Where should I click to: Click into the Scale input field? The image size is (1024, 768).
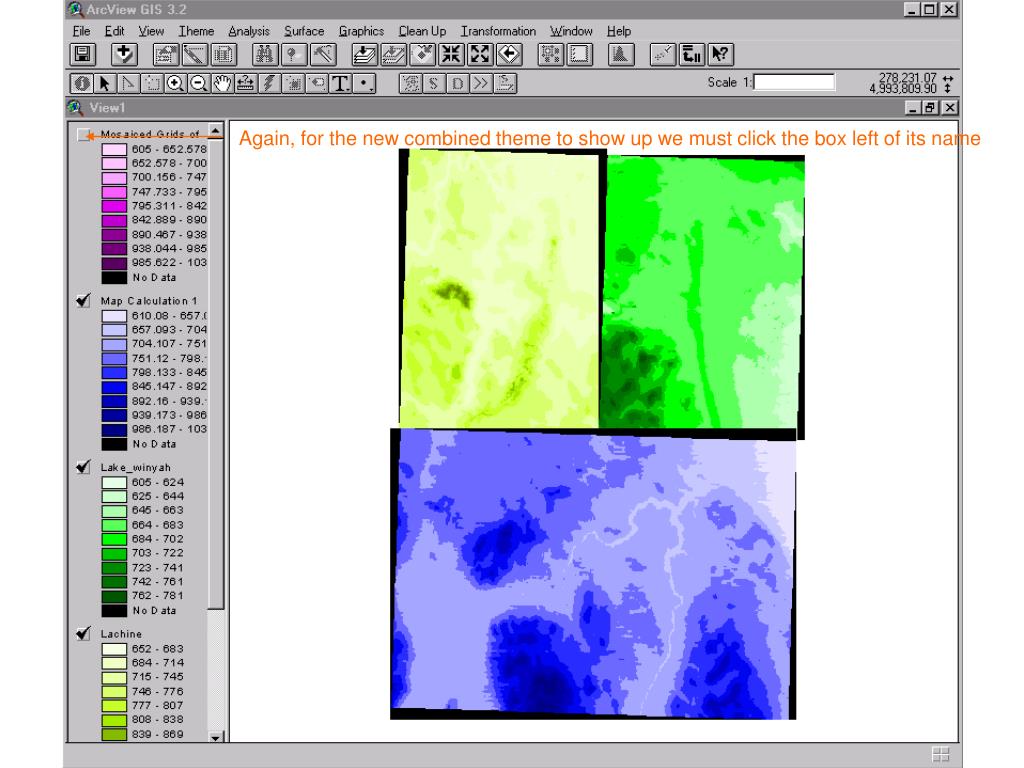[794, 82]
